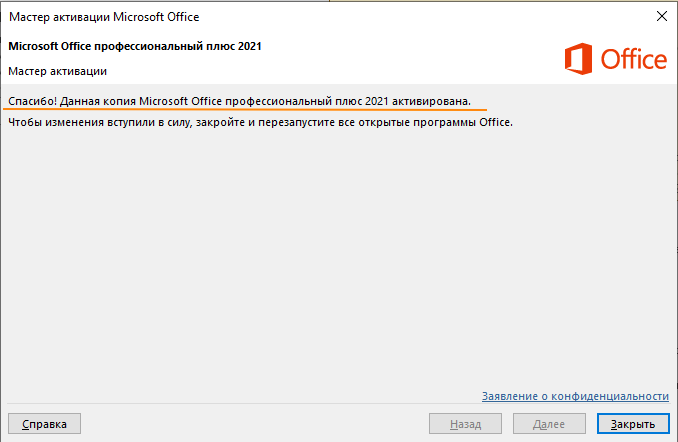Click the orange Office logo icon
Viewport: 678px width, 442px height.
[x=578, y=59]
